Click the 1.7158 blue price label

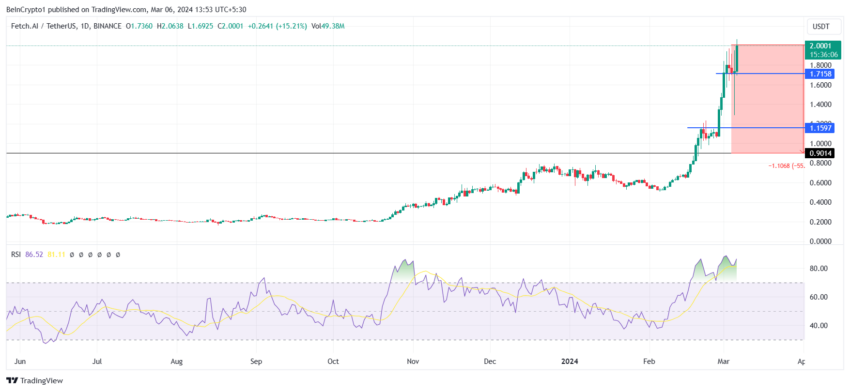(819, 73)
